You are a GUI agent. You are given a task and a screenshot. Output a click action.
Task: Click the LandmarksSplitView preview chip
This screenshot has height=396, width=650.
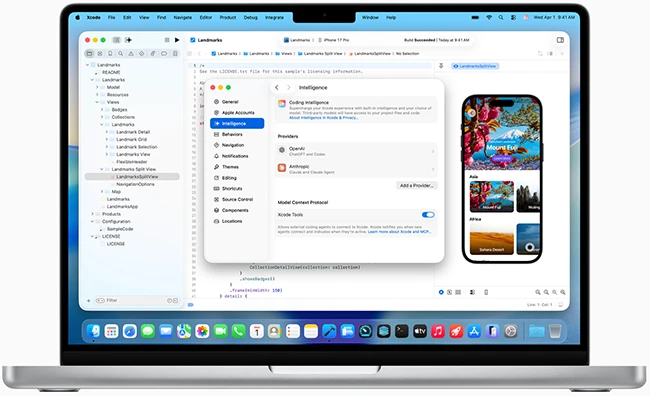point(475,66)
